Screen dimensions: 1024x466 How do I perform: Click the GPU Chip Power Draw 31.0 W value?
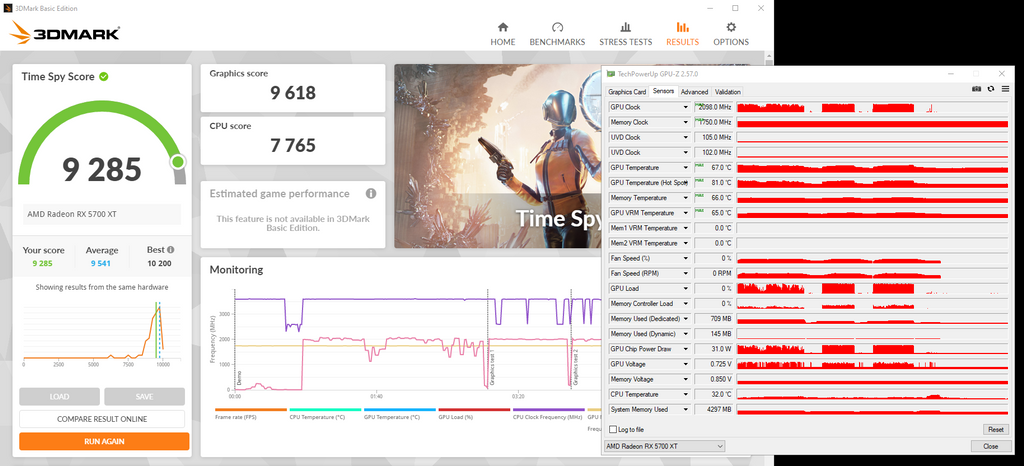pos(714,349)
